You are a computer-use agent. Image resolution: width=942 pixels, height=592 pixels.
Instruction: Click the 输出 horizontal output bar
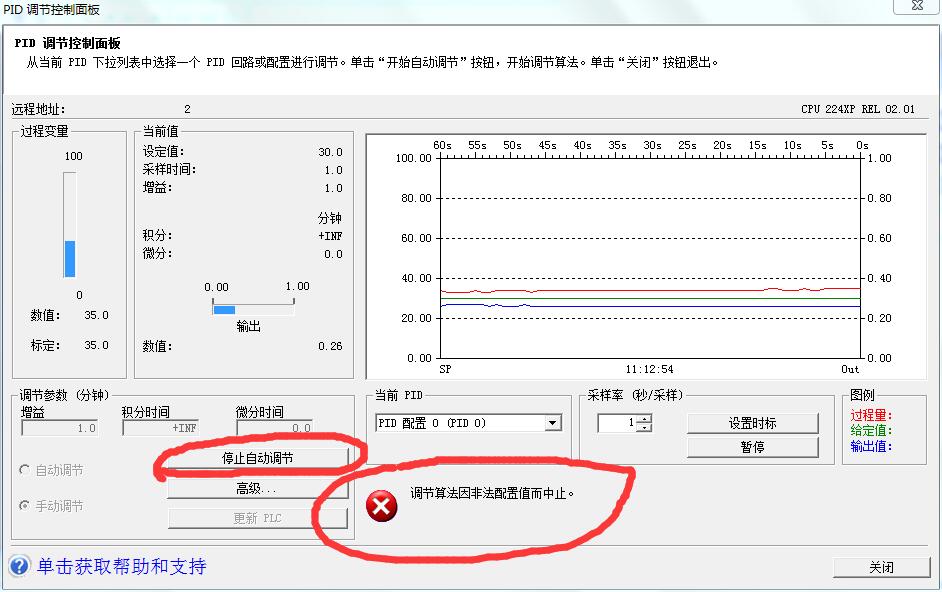253,310
